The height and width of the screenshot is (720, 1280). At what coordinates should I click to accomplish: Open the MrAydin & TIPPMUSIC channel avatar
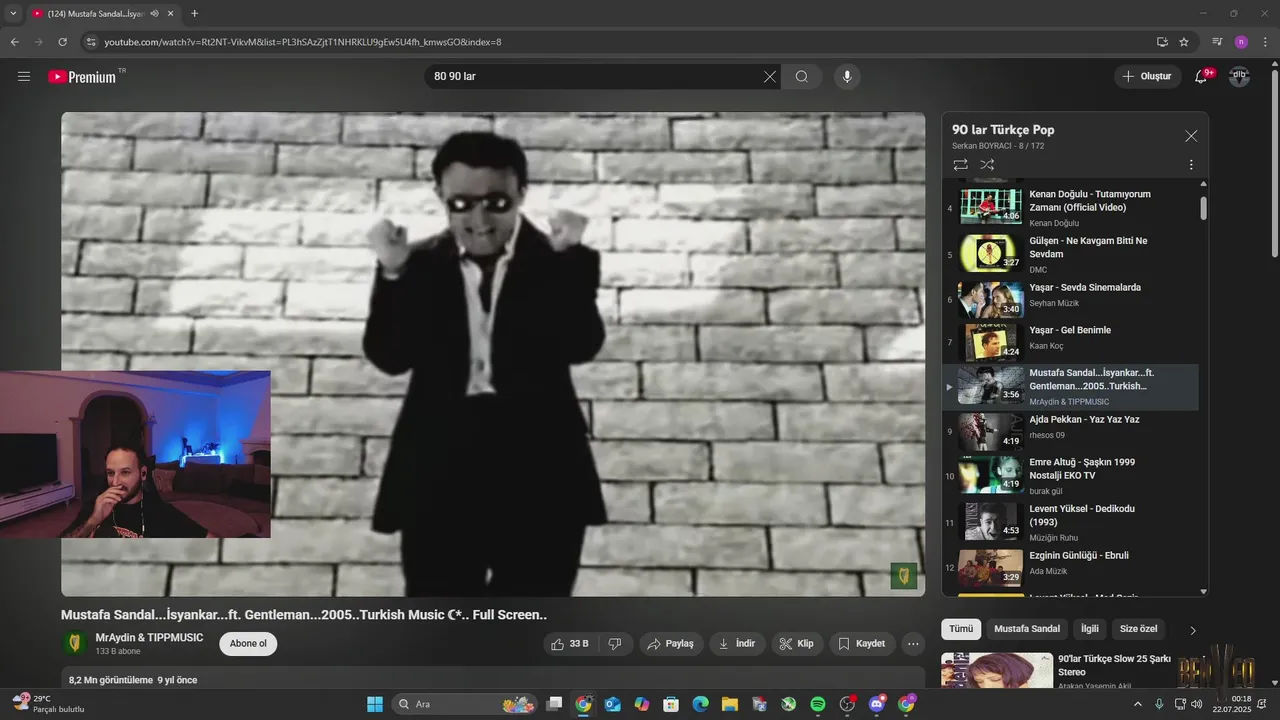tap(74, 643)
